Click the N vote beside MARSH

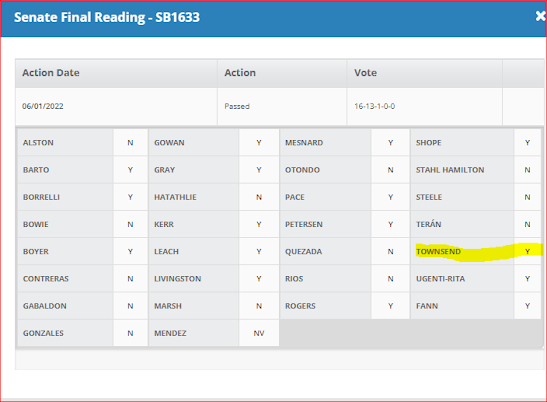259,306
